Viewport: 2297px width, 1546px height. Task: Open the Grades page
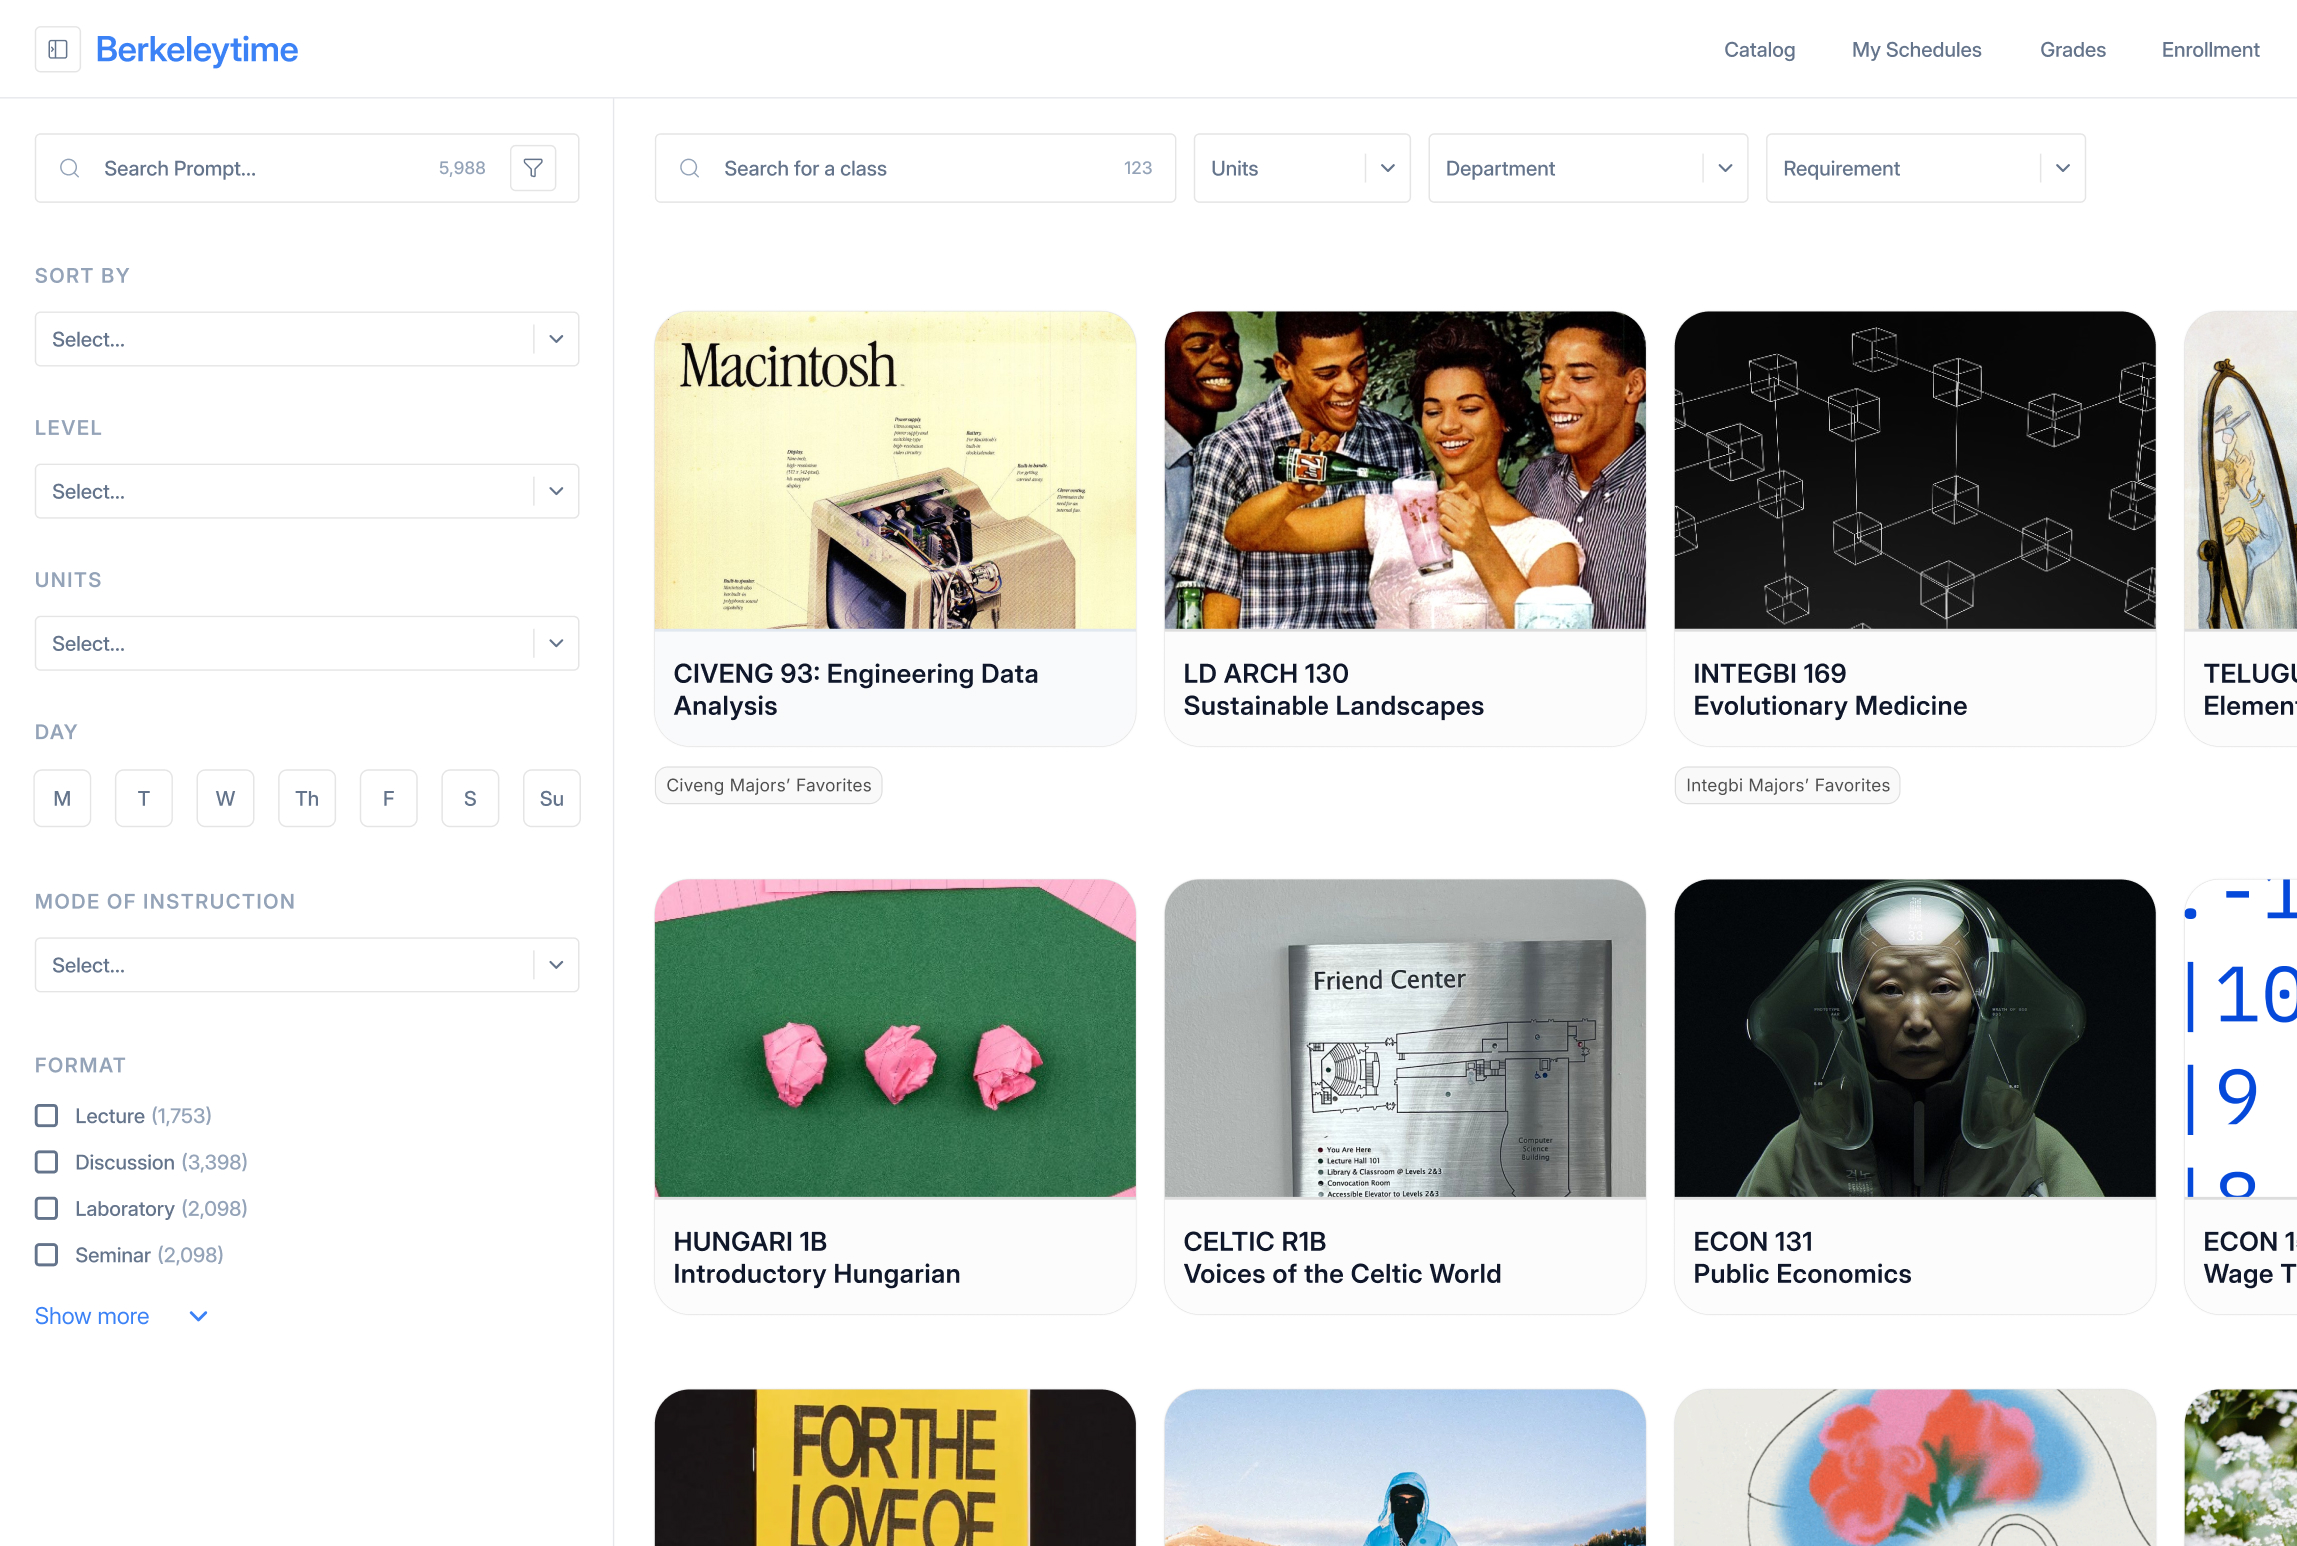point(2072,49)
